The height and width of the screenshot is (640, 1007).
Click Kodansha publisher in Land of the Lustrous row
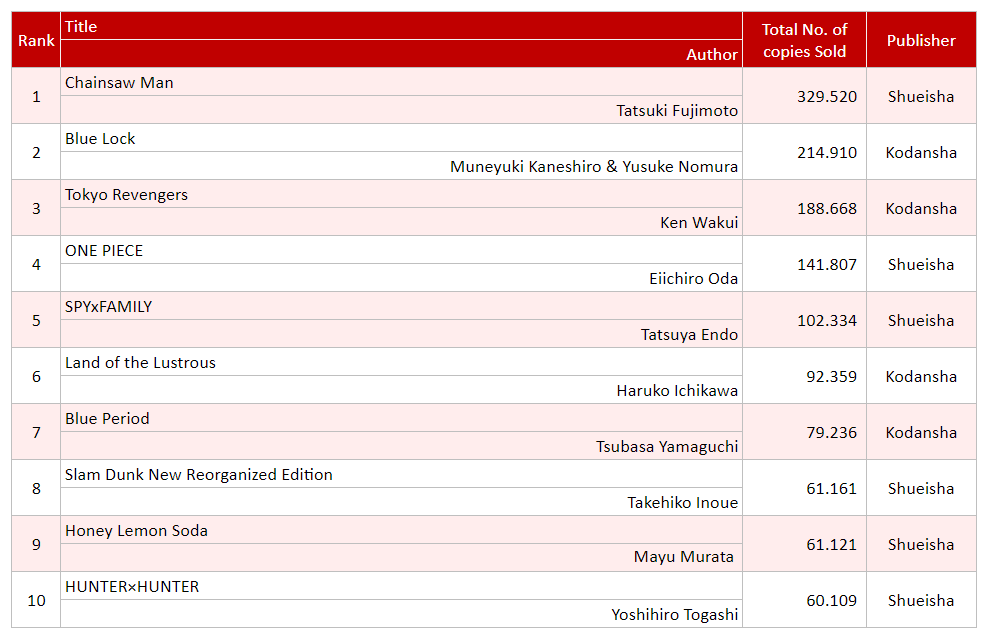pos(921,376)
